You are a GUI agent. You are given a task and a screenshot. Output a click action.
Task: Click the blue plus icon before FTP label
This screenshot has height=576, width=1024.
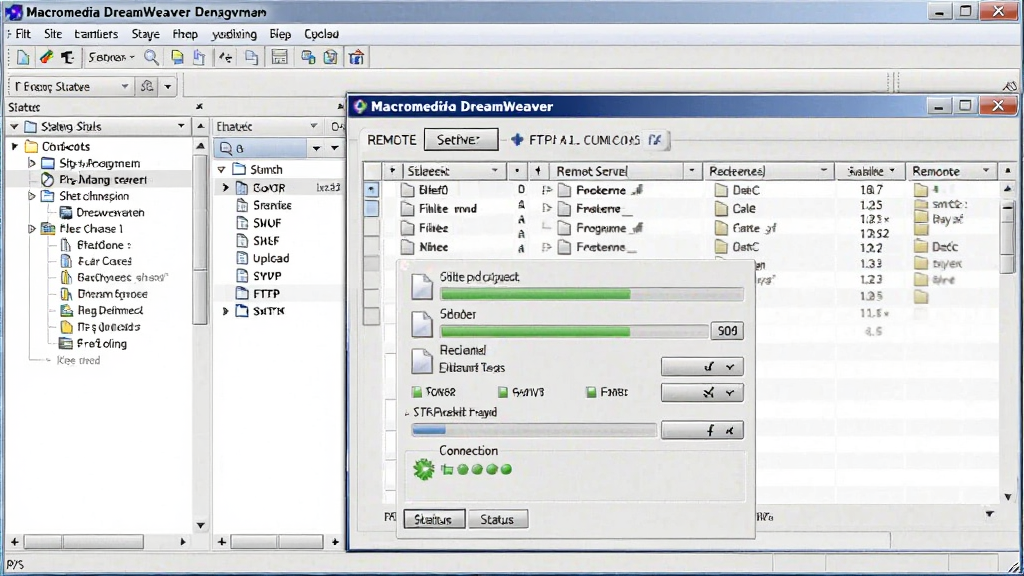click(517, 140)
